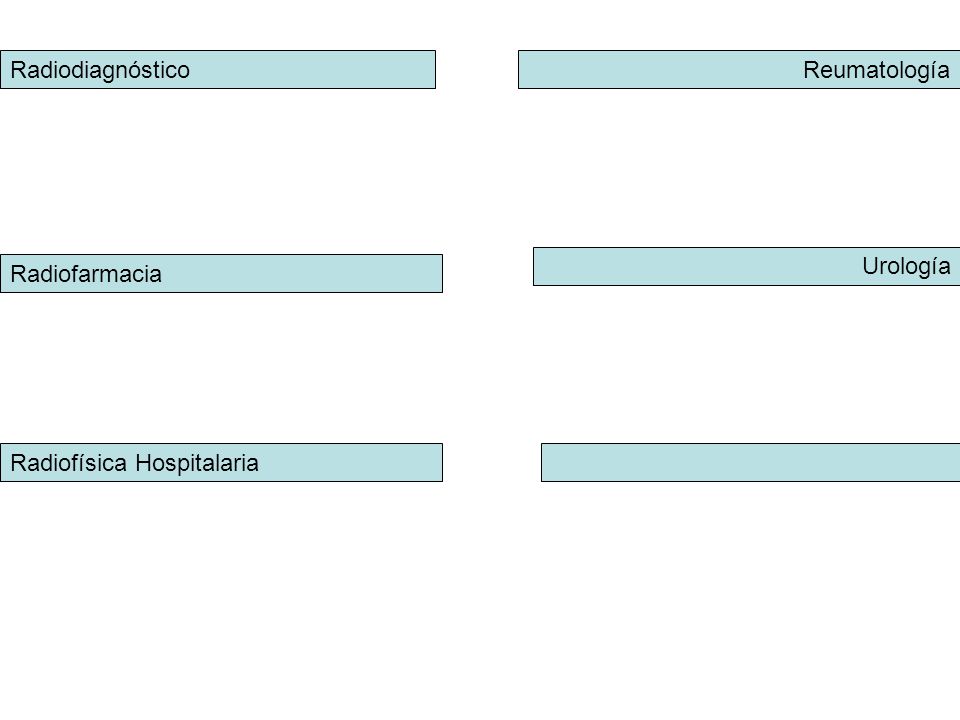The width and height of the screenshot is (960, 720).
Task: Click the Radiodiagnóstico text label
Action: (100, 71)
